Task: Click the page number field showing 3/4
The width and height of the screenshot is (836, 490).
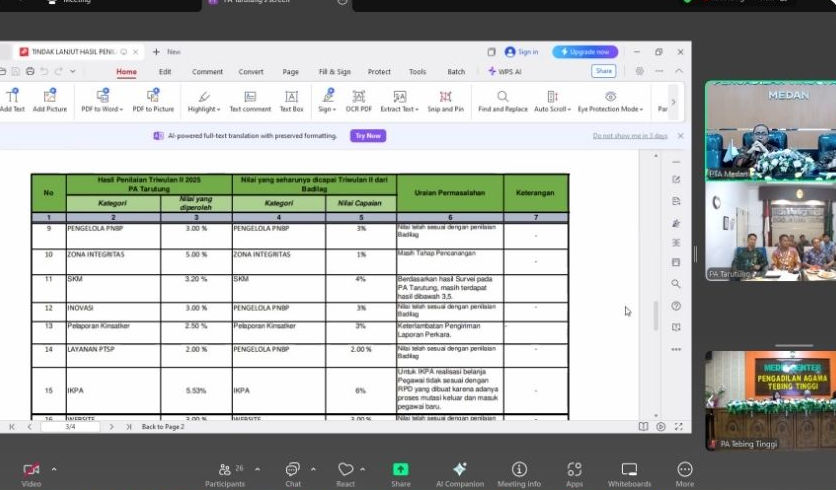Action: click(x=71, y=426)
